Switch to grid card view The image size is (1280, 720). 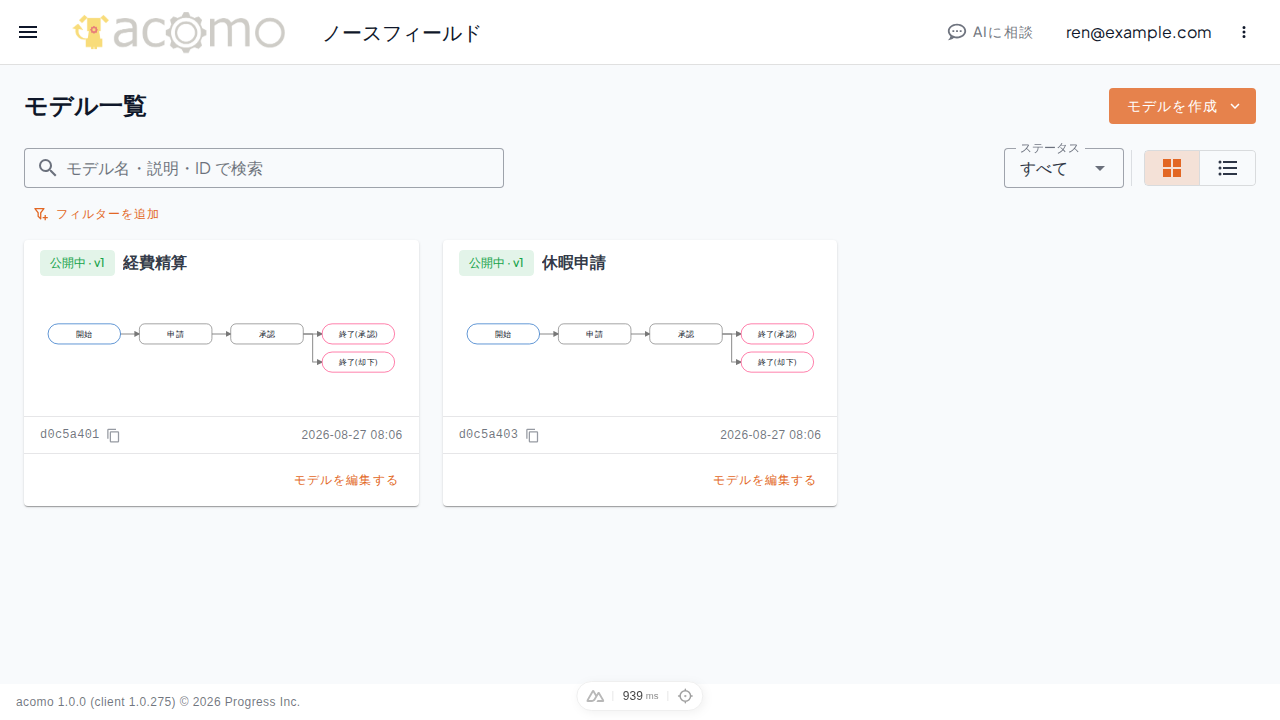pos(1172,168)
